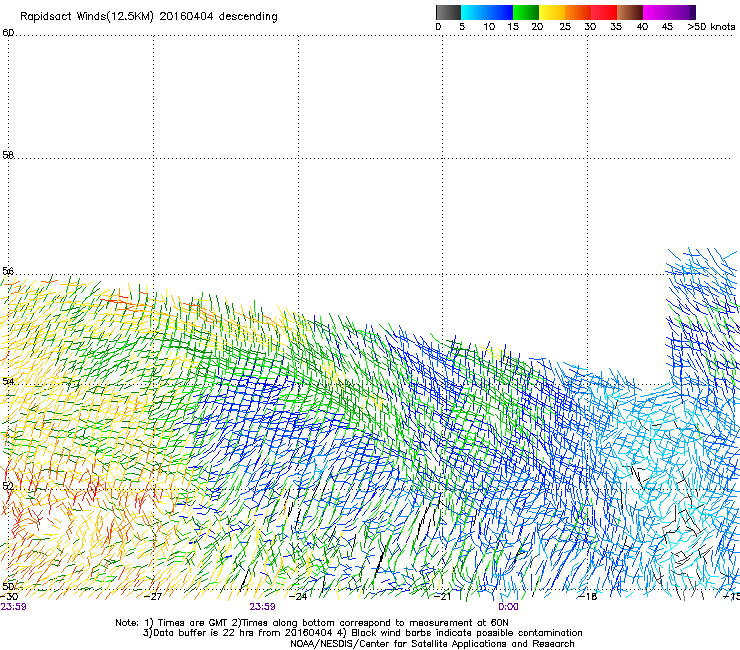Click the purple 23:59 time under -30
The width and height of the screenshot is (740, 650).
pos(13,607)
